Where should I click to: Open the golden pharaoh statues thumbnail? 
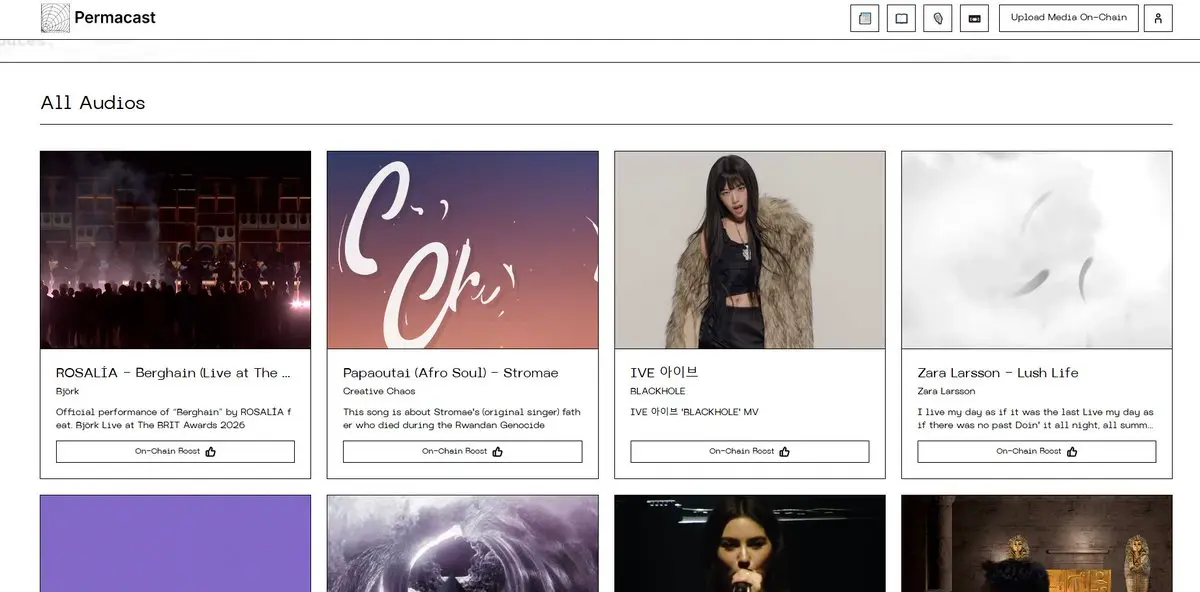coord(1037,543)
